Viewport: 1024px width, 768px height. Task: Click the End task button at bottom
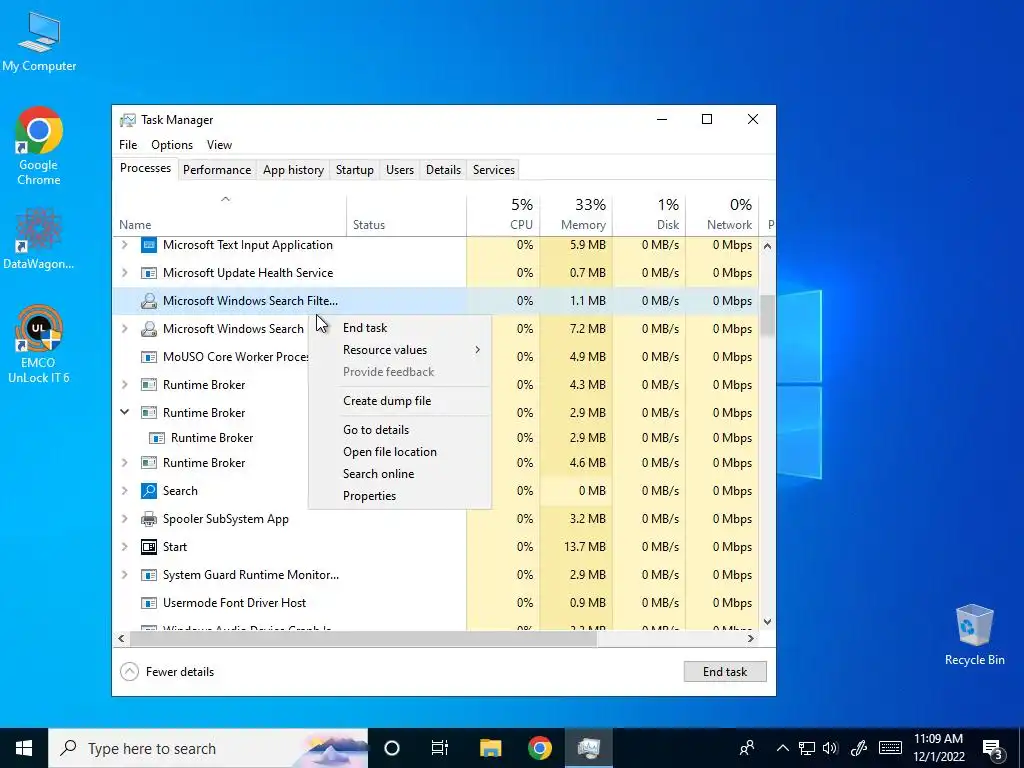point(725,671)
